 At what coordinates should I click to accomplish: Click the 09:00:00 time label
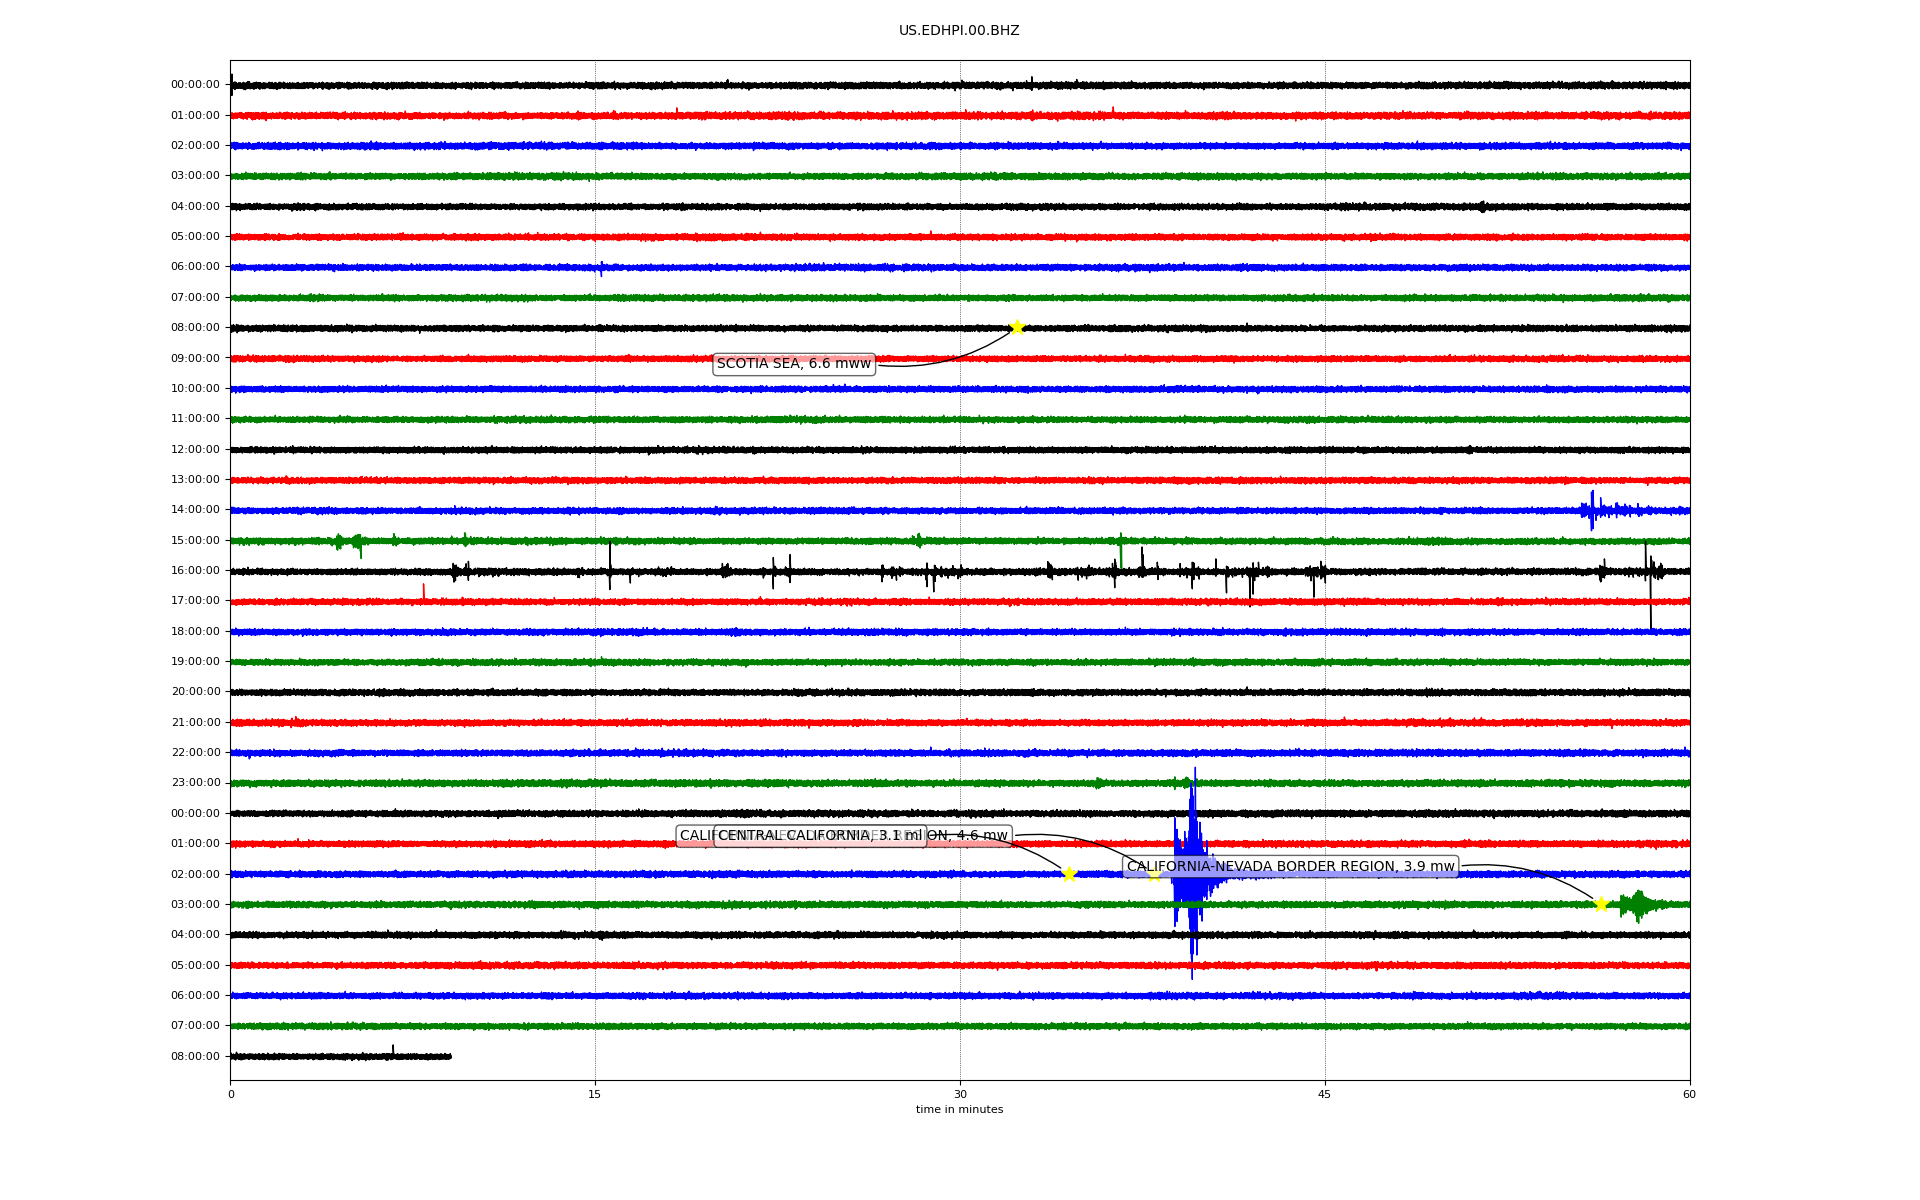click(195, 358)
